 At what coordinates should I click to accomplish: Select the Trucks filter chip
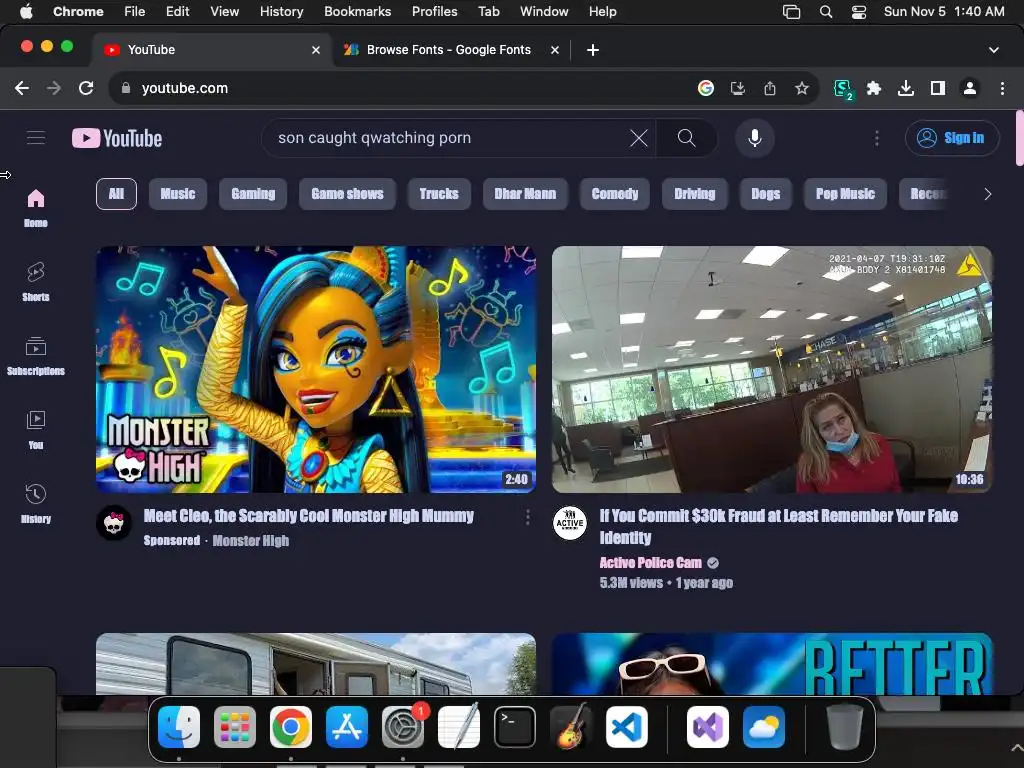click(x=439, y=194)
